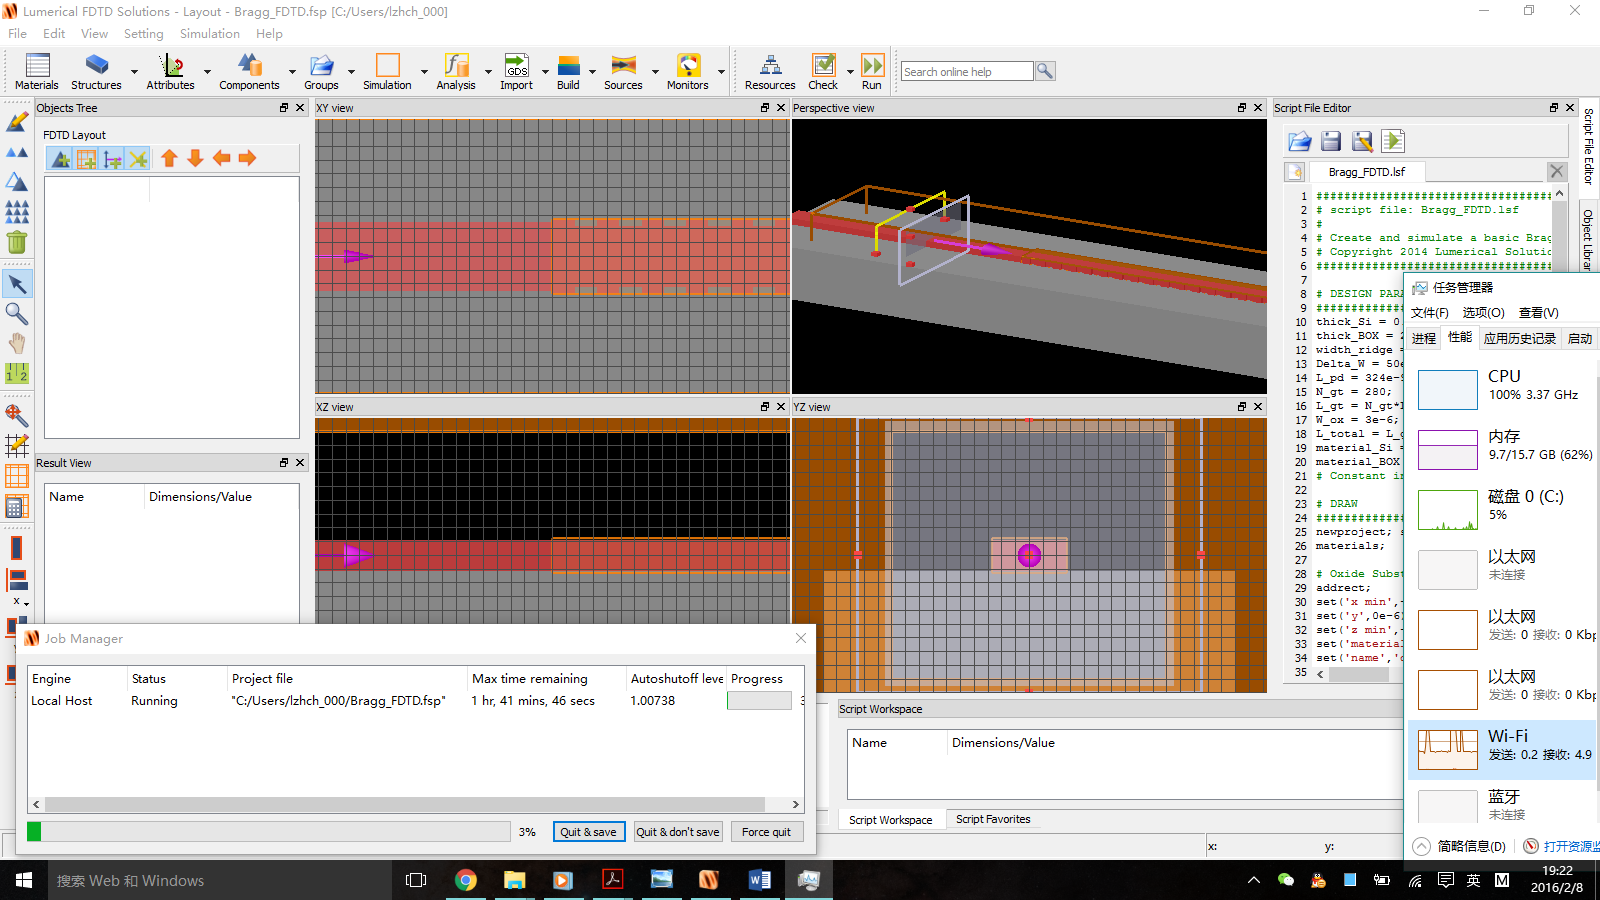Open the View menu
The height and width of the screenshot is (900, 1600).
[94, 34]
